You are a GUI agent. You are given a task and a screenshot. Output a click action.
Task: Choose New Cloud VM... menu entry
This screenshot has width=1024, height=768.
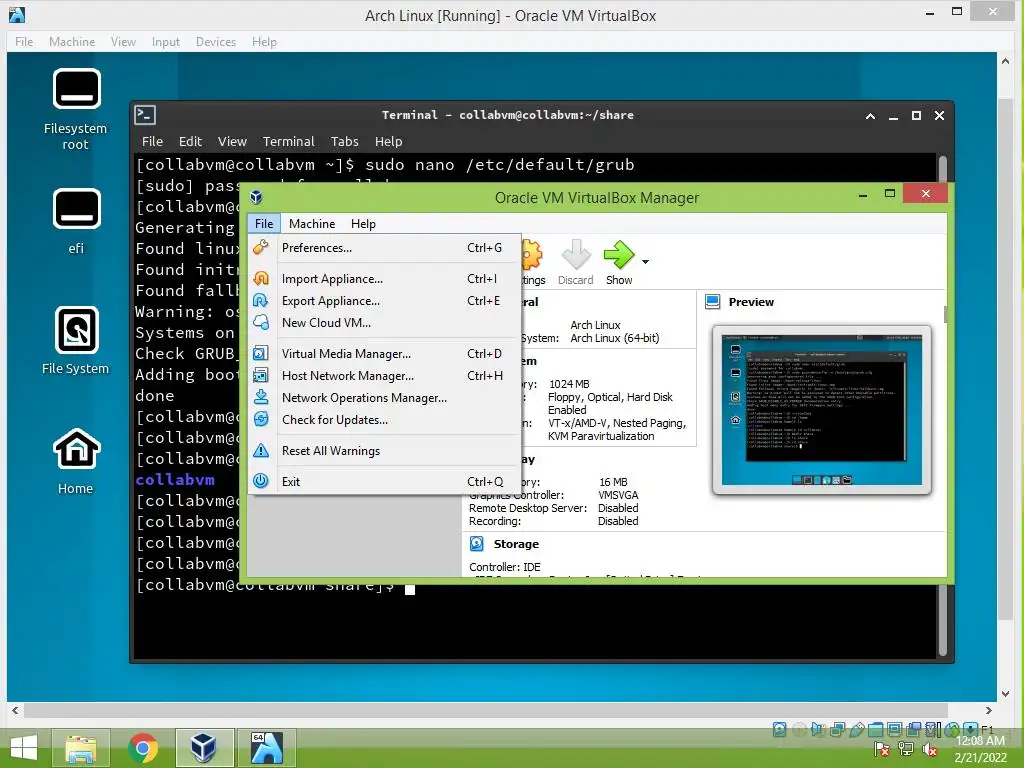(x=385, y=323)
